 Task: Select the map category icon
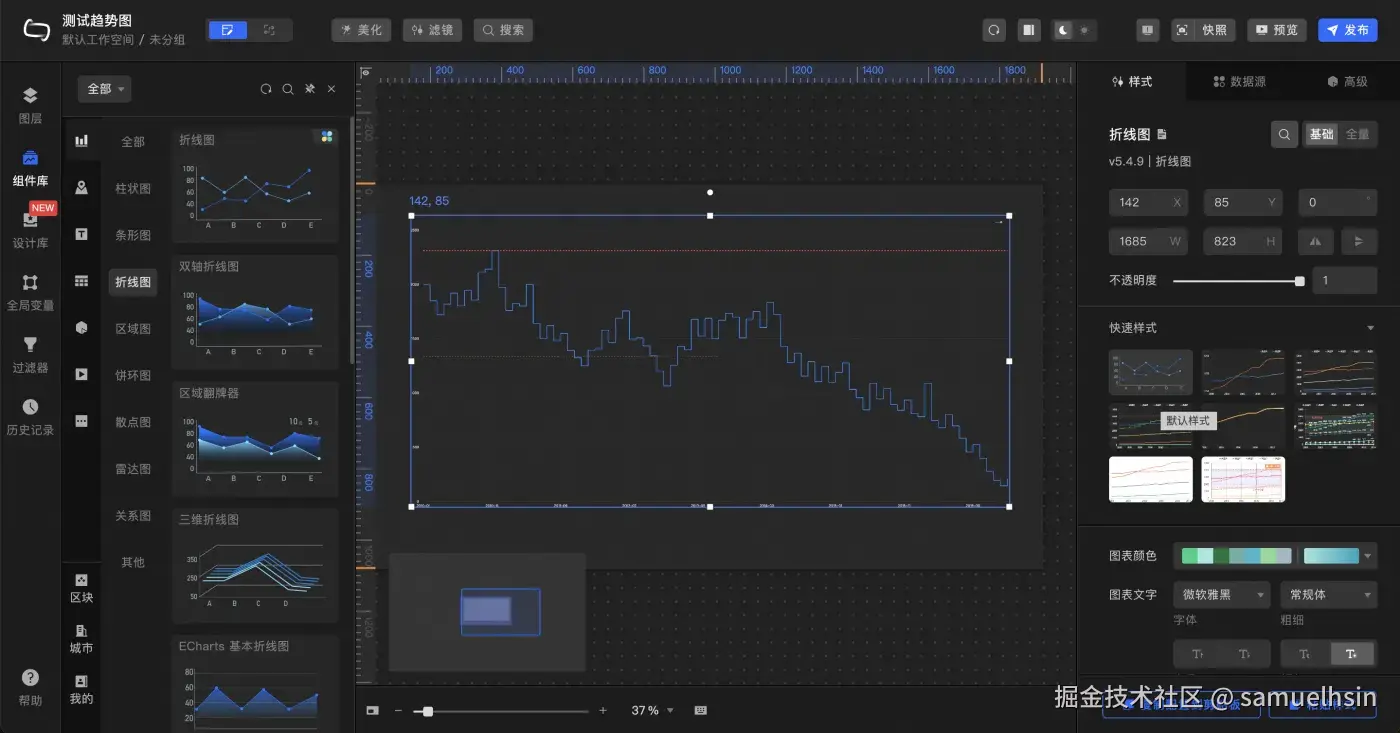pos(82,188)
